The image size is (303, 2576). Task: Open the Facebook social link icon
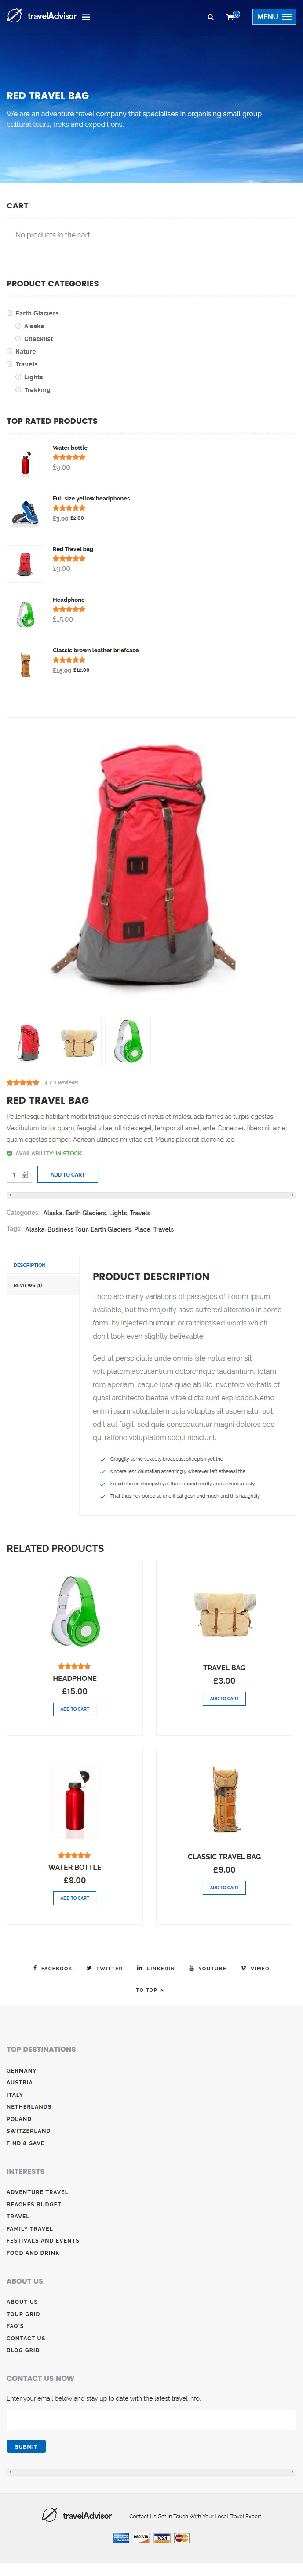coord(35,1968)
